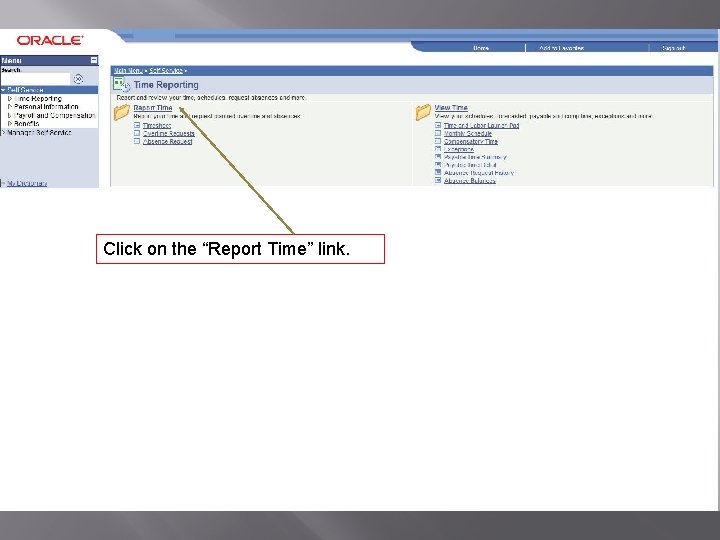Click Add to Favorites in top bar
The width and height of the screenshot is (720, 540).
pos(561,48)
